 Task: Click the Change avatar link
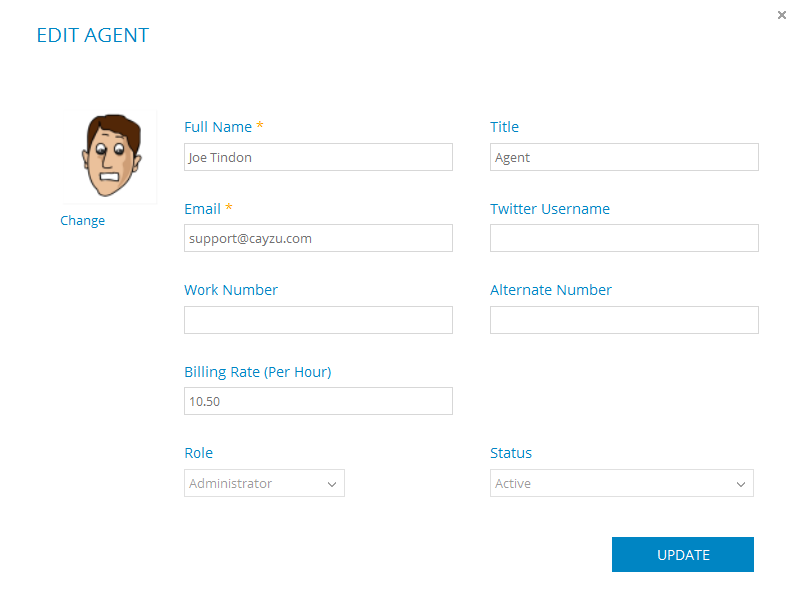click(83, 221)
